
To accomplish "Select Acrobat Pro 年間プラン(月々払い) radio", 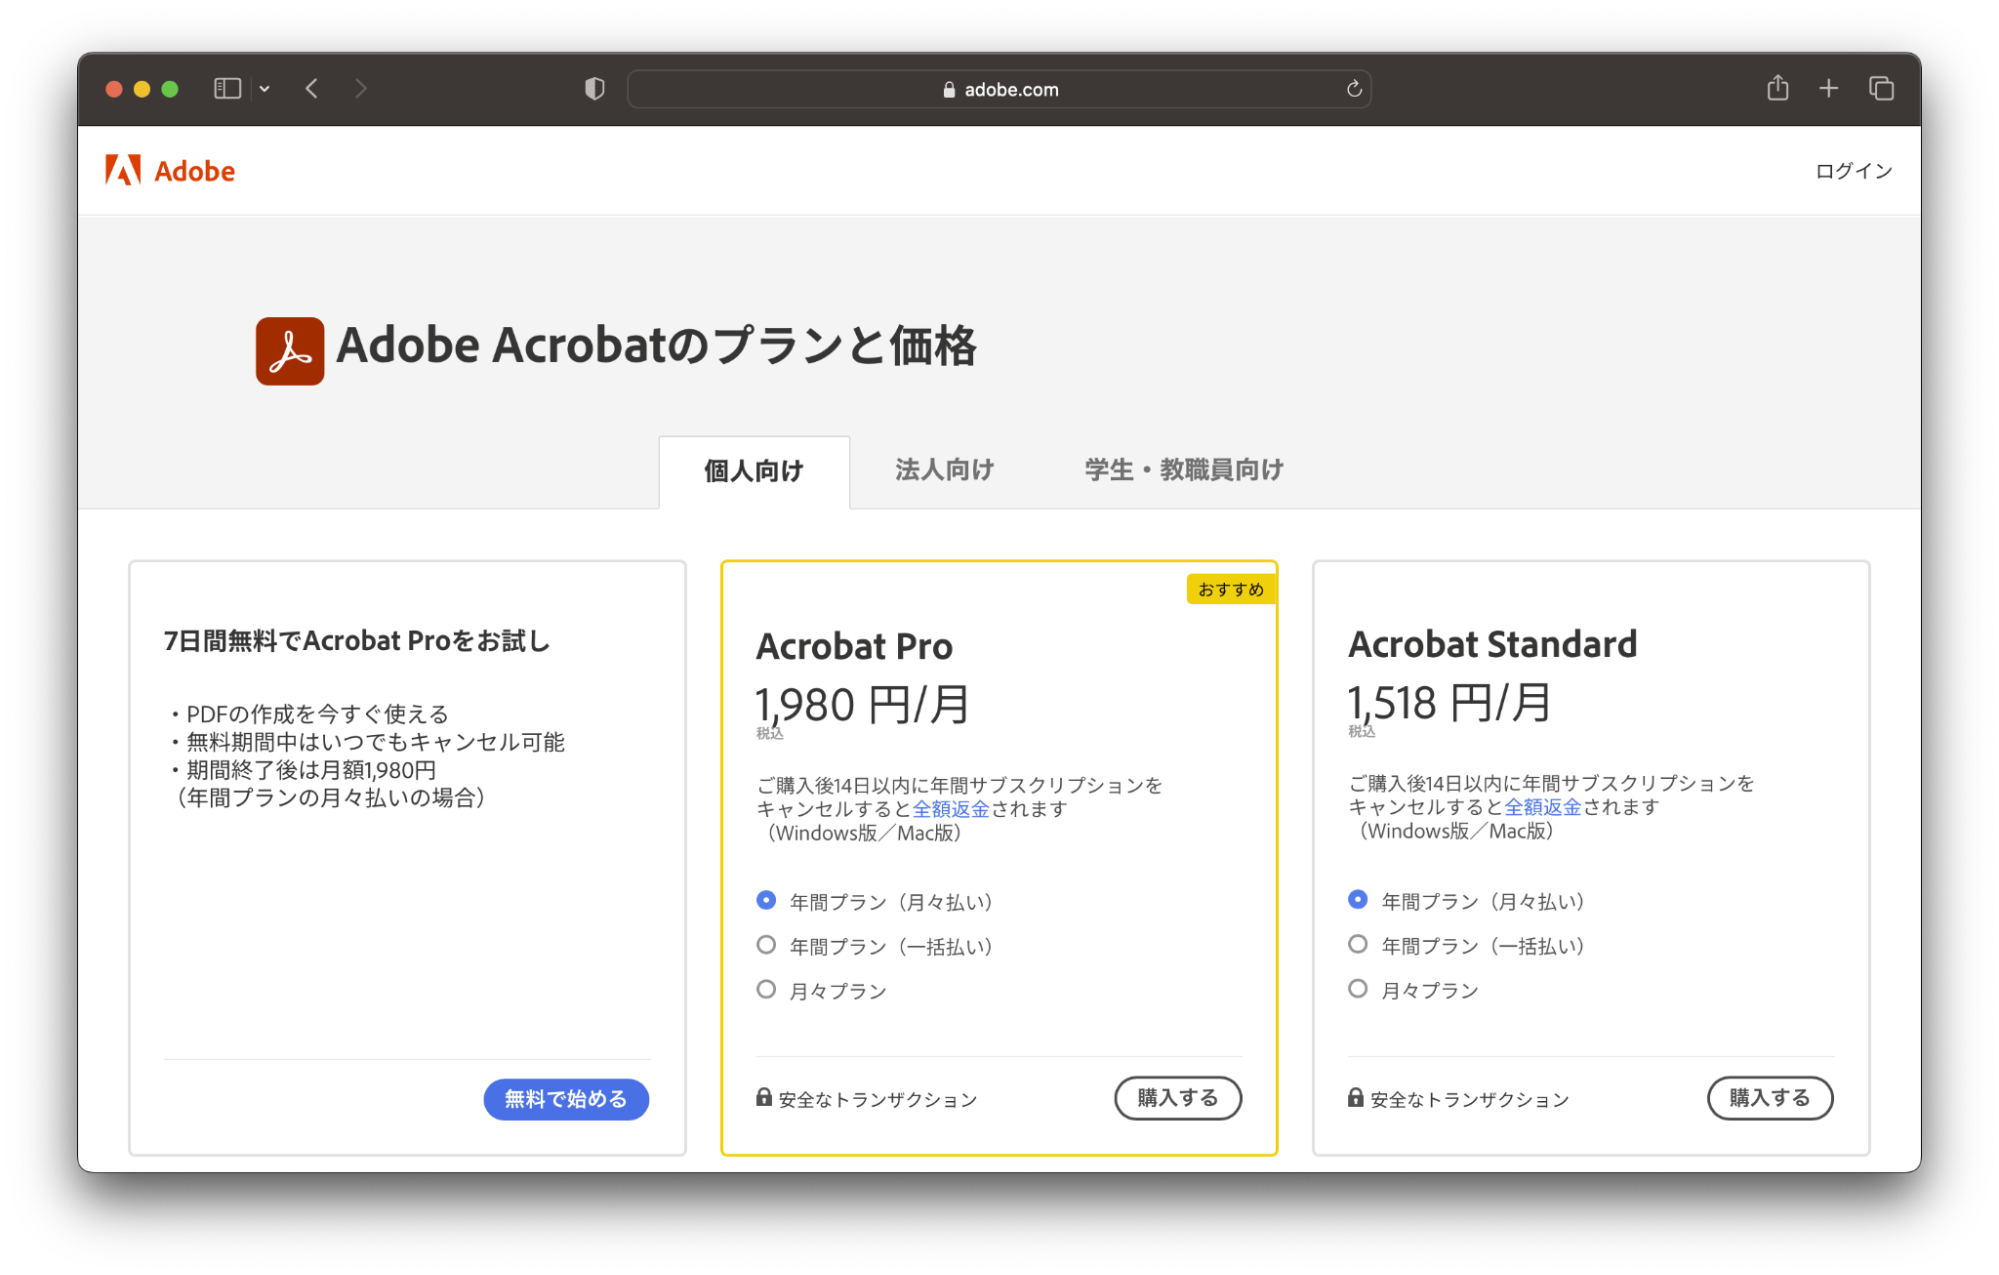I will coord(766,901).
